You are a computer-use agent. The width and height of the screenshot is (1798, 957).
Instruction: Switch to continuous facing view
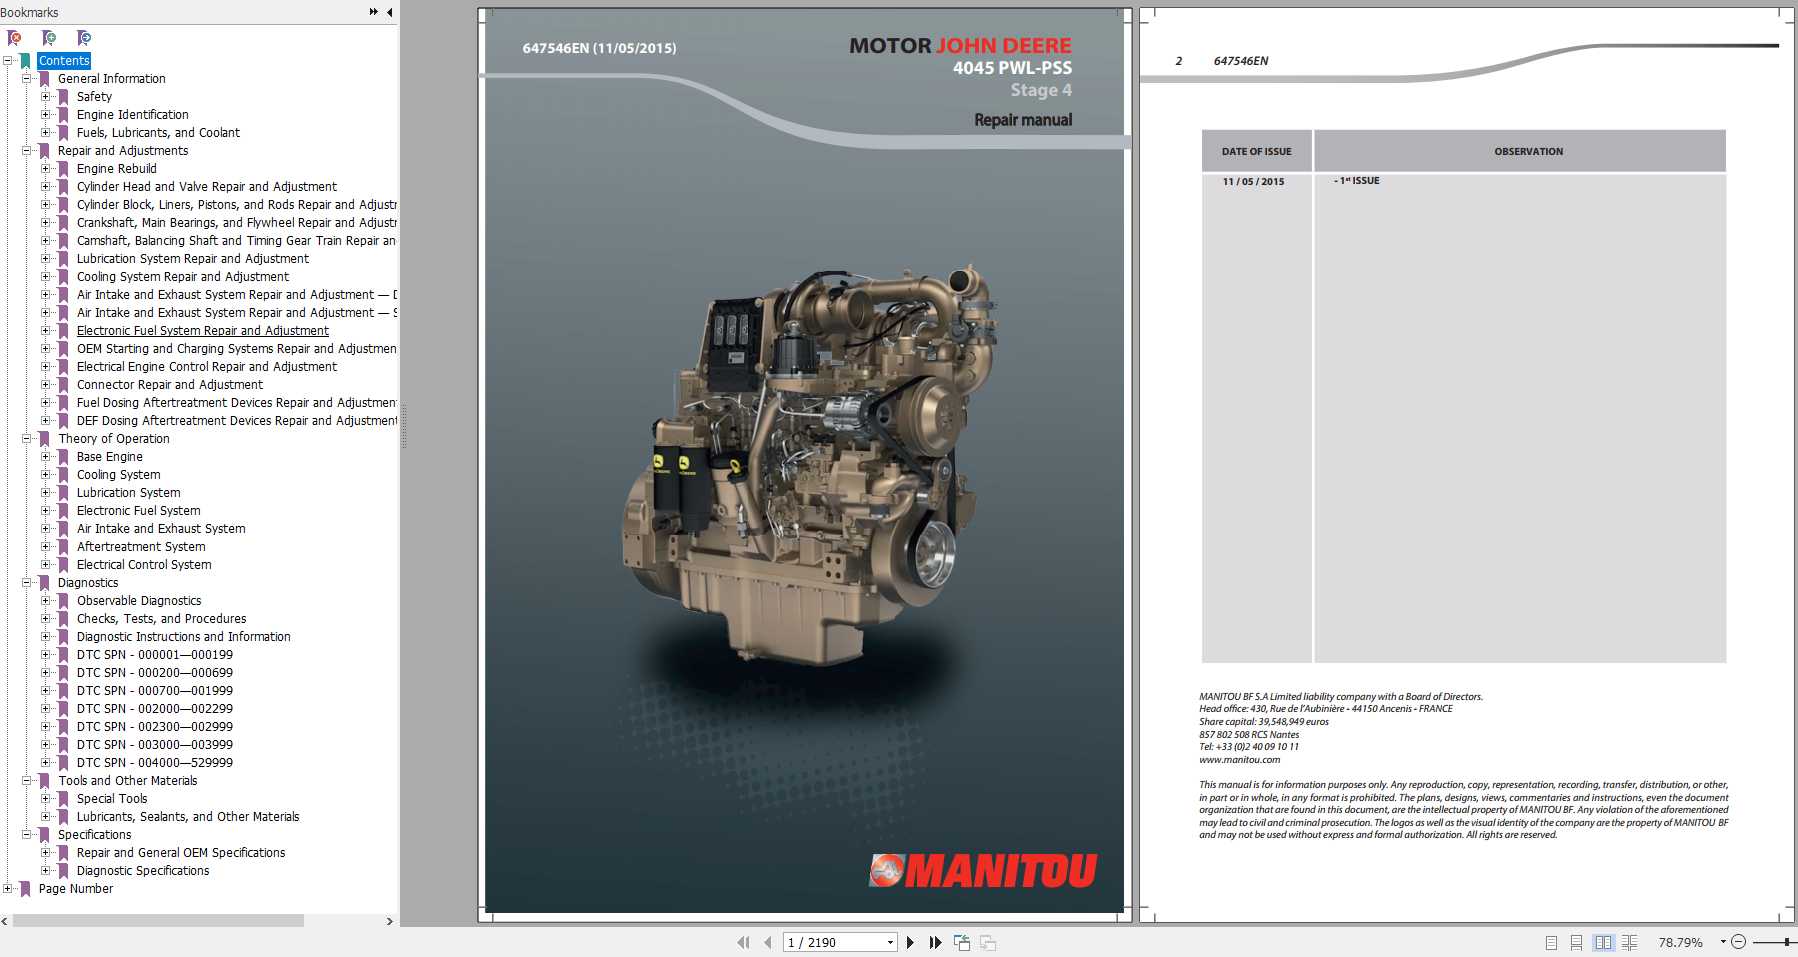pos(1630,942)
